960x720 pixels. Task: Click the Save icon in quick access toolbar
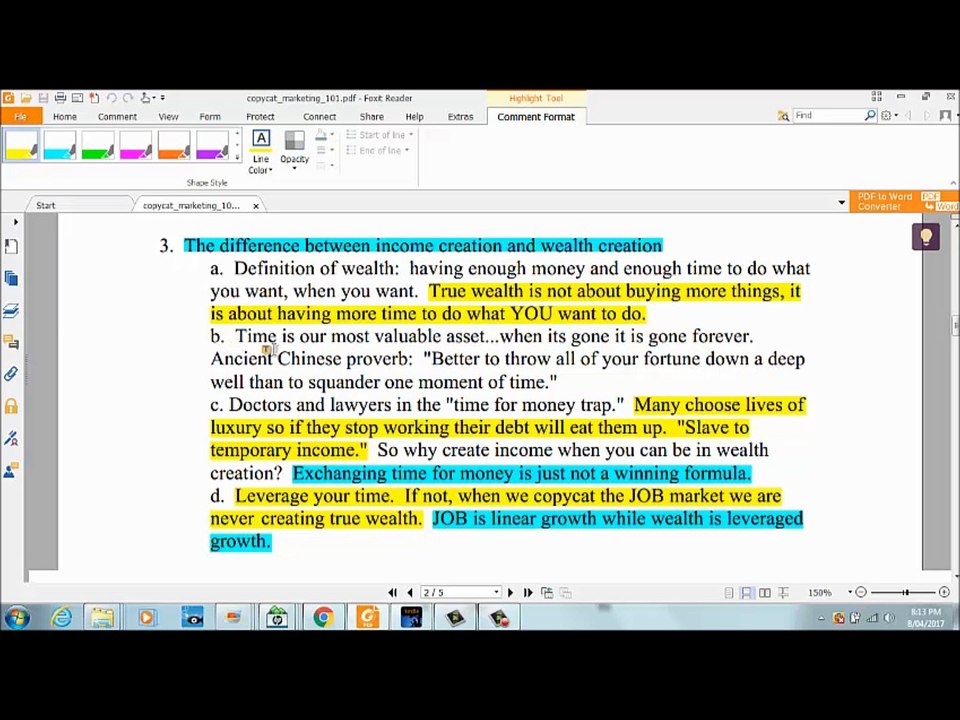tap(43, 98)
